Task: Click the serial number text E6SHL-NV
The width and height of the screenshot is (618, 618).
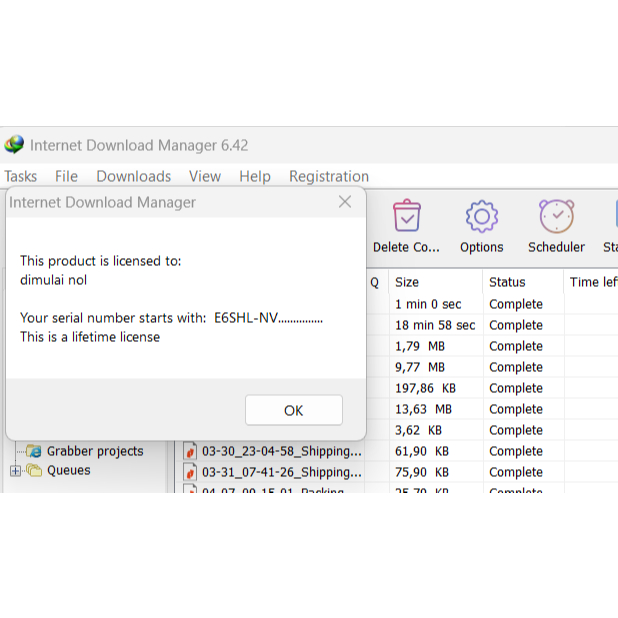Action: [268, 318]
